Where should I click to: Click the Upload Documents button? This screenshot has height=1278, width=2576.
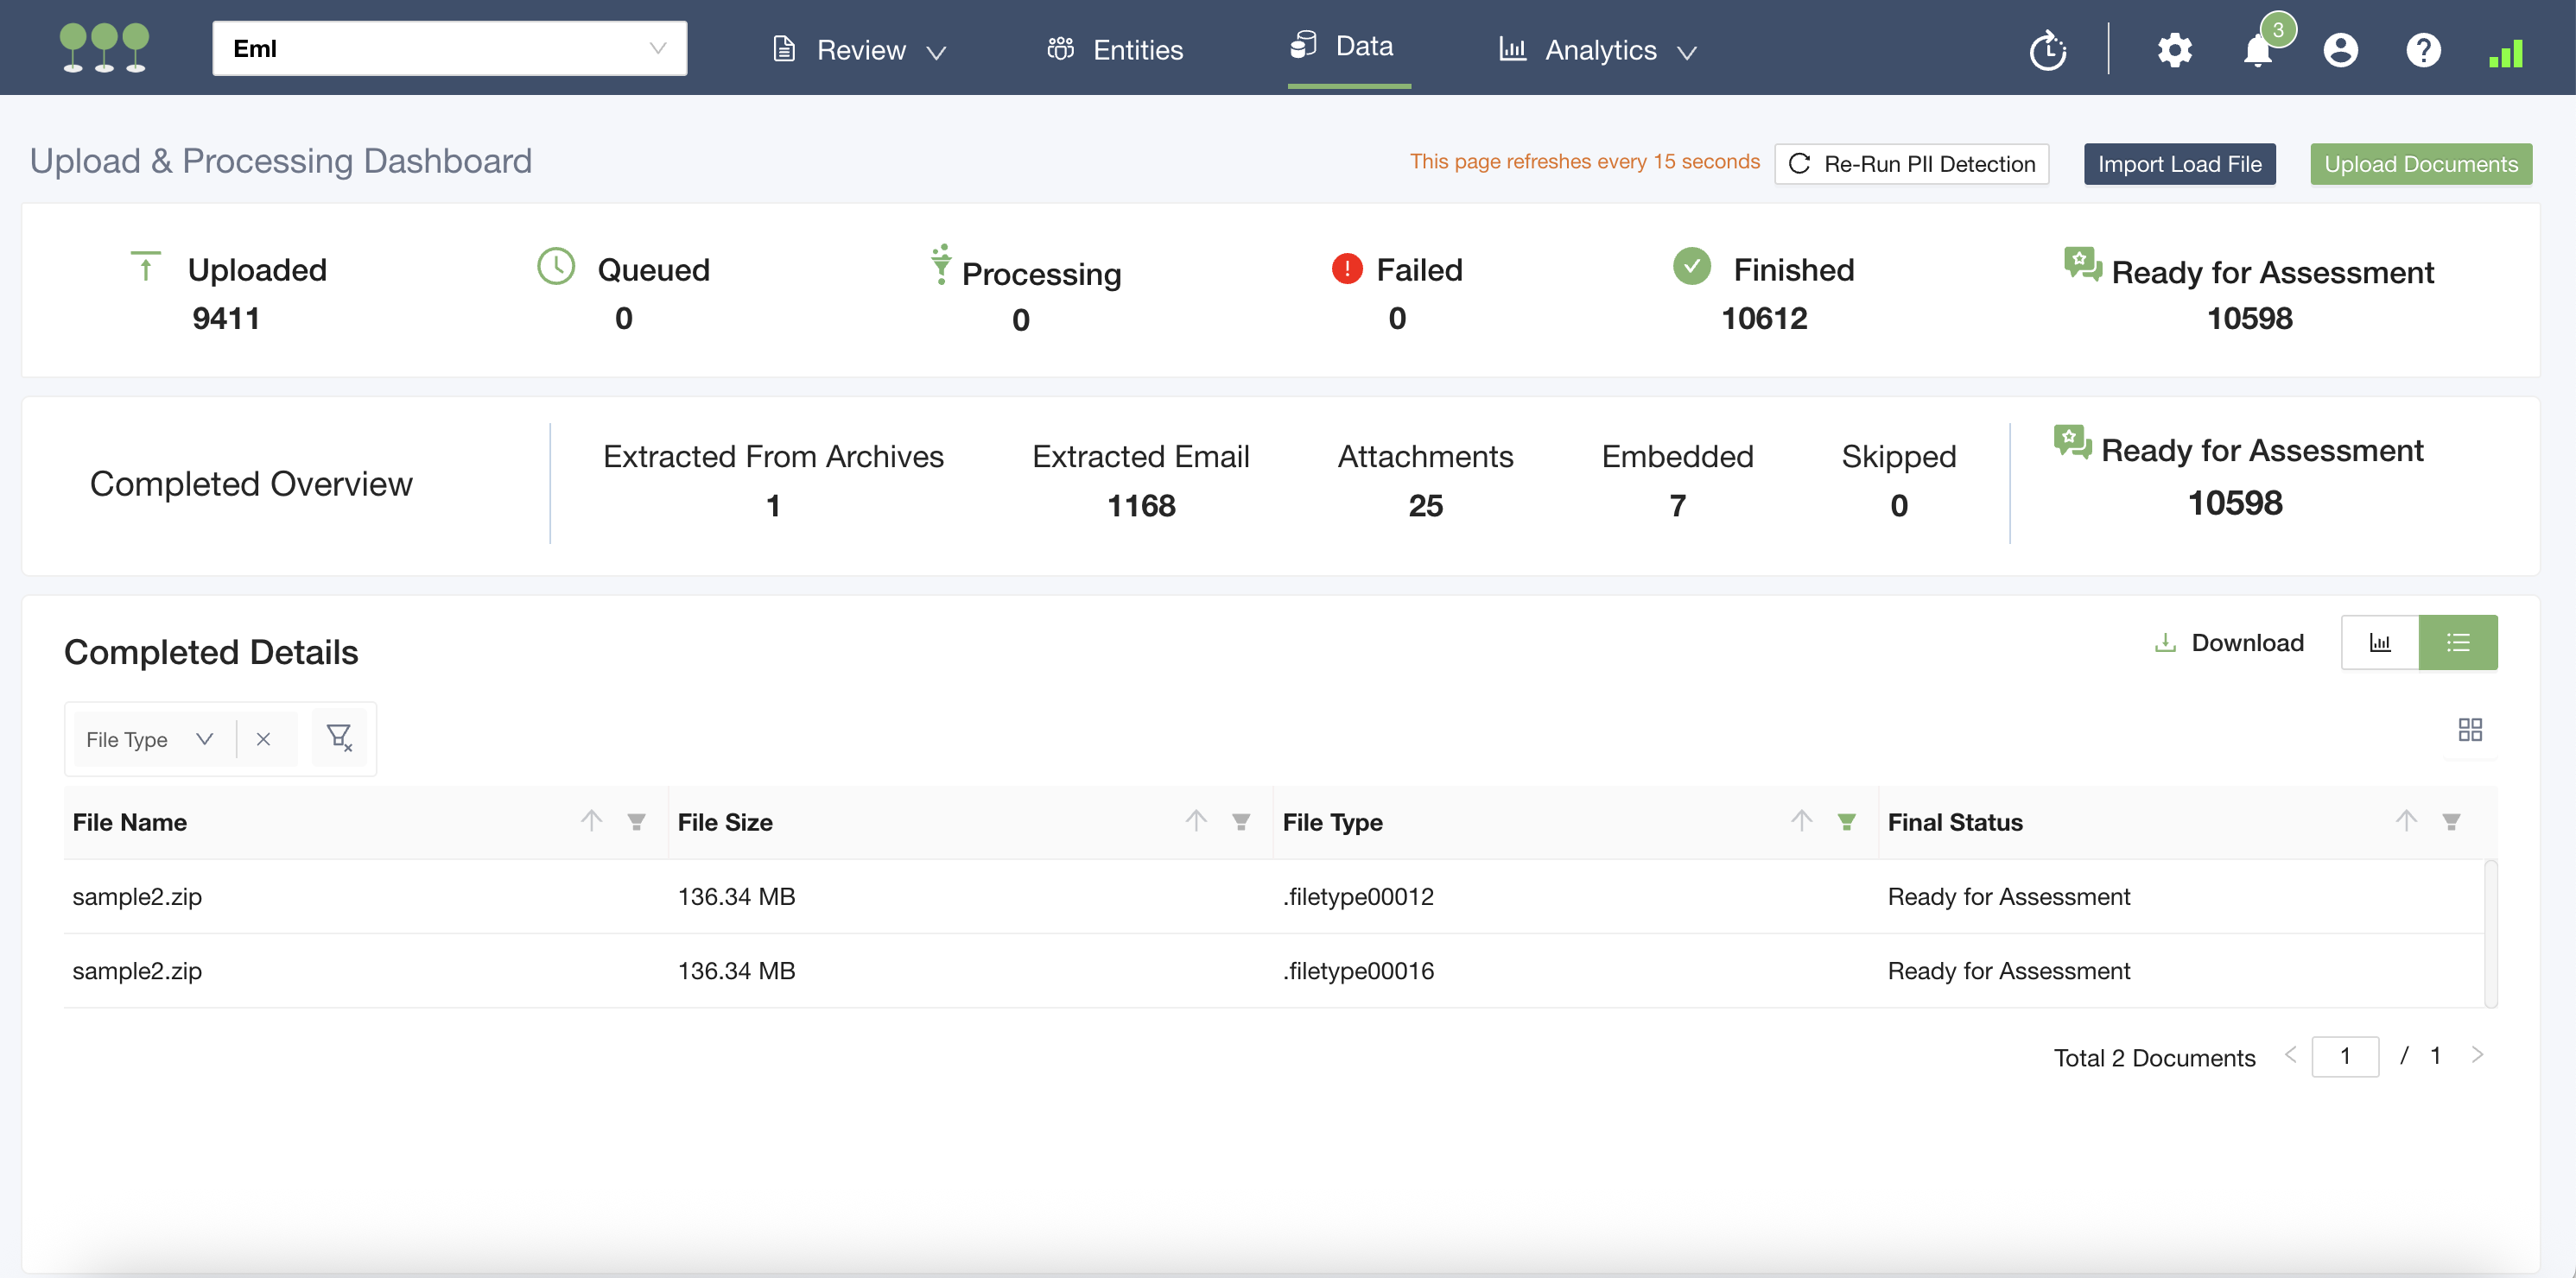point(2420,164)
